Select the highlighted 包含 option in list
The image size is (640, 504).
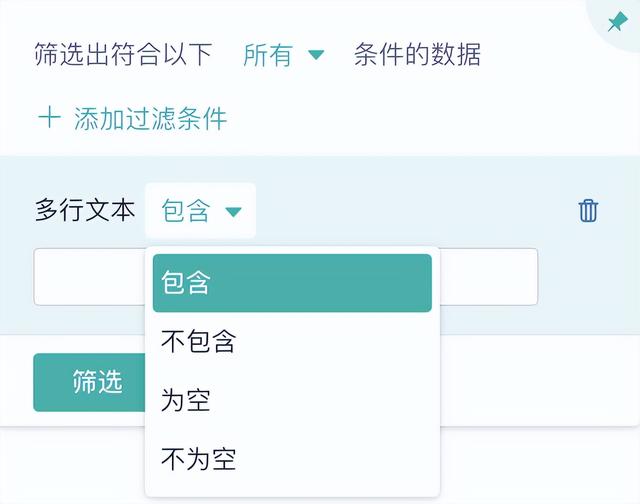tap(292, 283)
